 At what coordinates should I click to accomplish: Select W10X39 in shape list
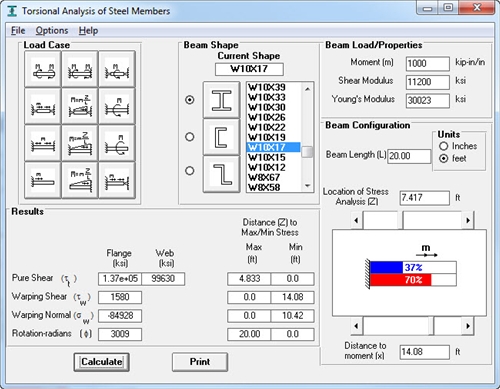coord(274,87)
